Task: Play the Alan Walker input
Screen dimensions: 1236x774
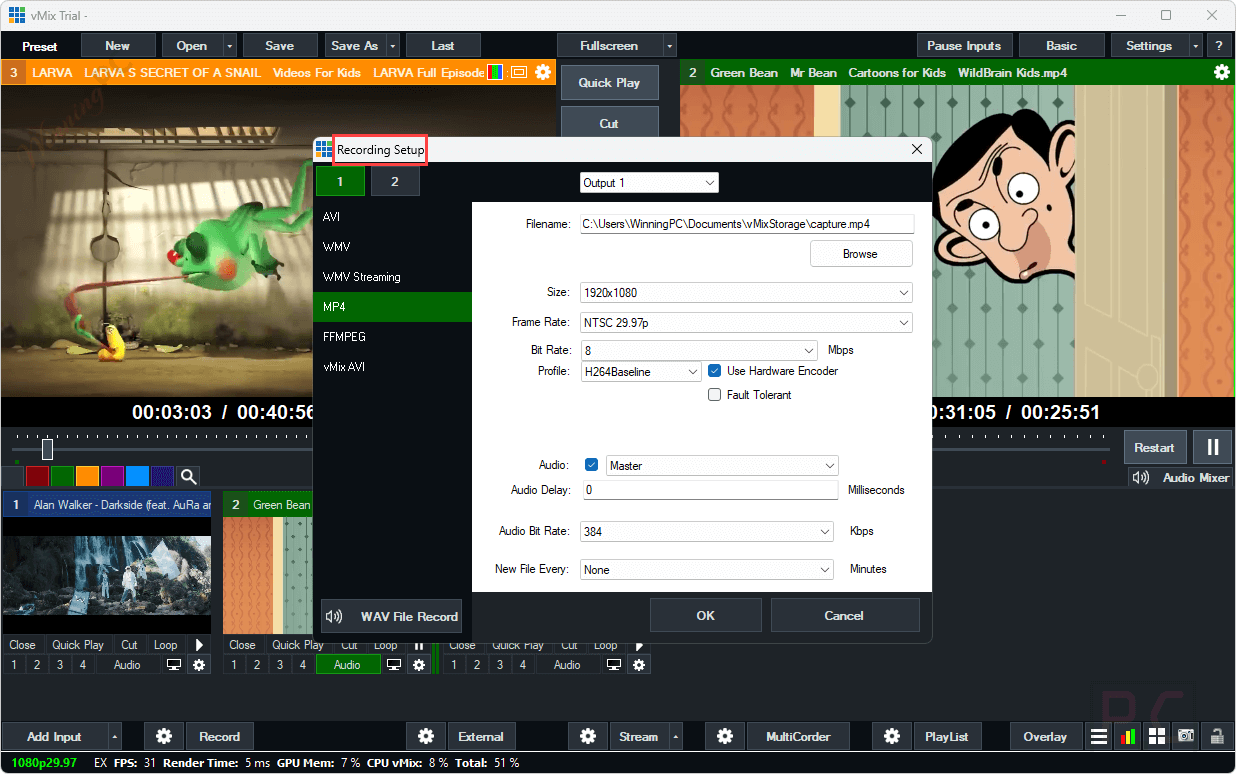Action: pos(198,645)
